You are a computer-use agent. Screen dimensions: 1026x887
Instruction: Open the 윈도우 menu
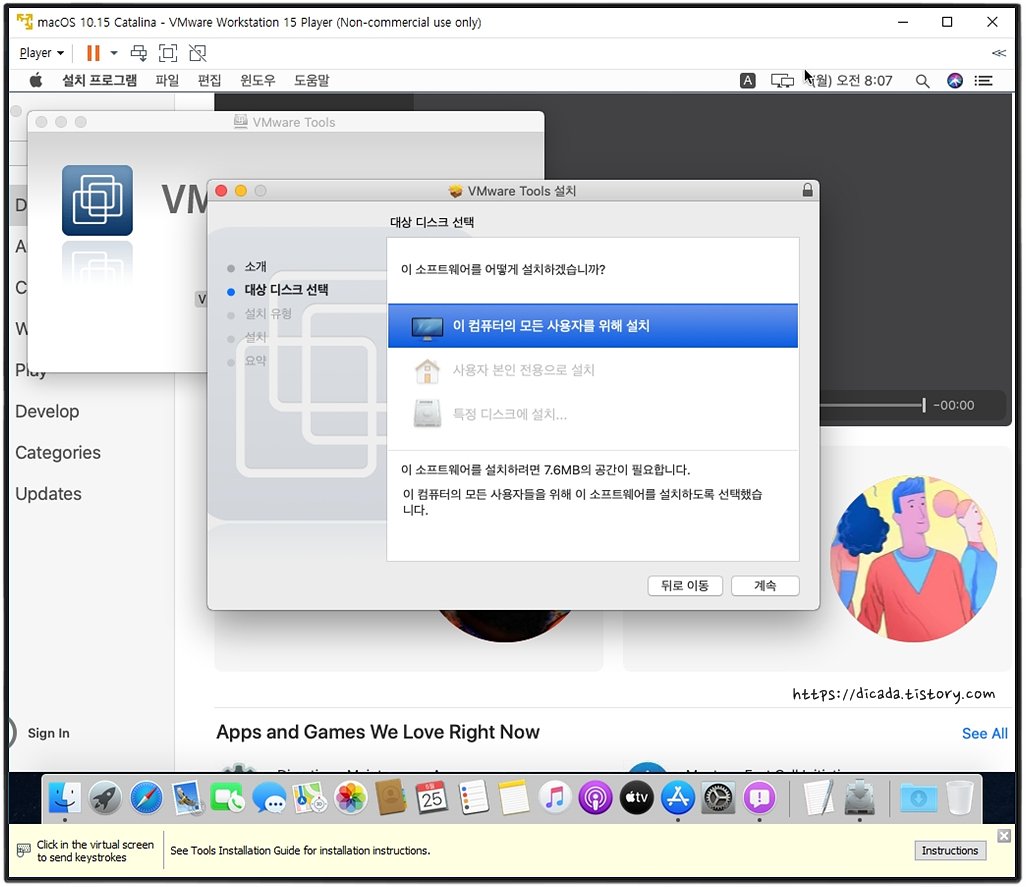[258, 80]
